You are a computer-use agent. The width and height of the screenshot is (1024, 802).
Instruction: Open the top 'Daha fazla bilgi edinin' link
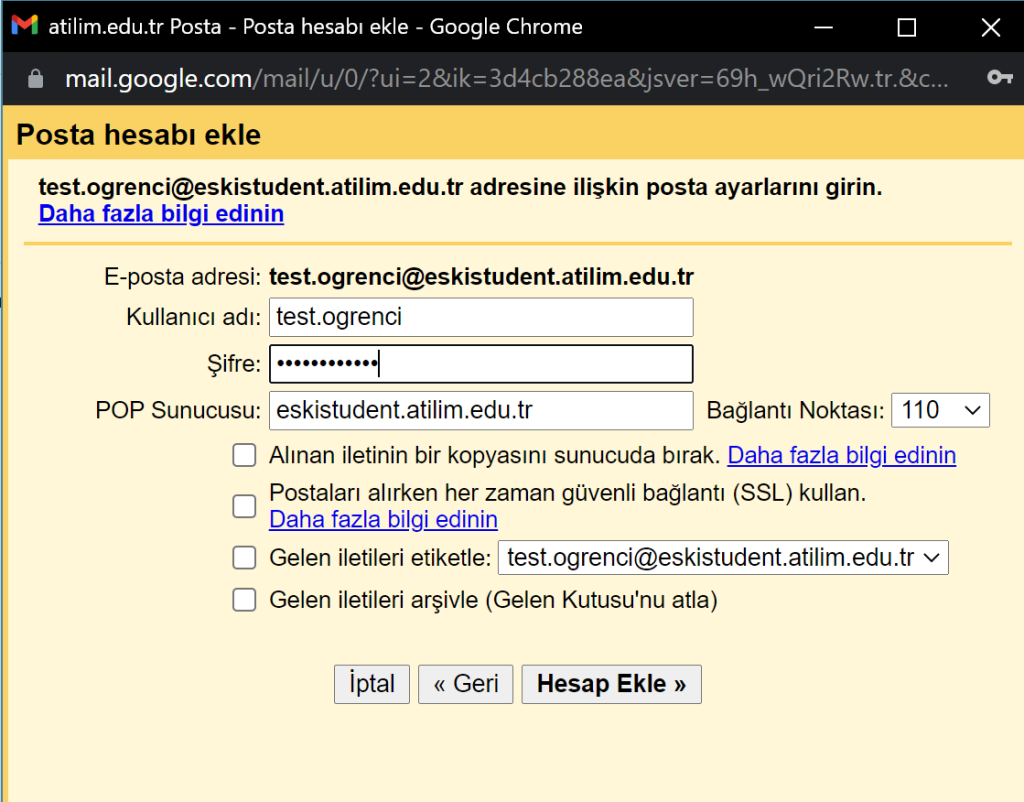[161, 213]
